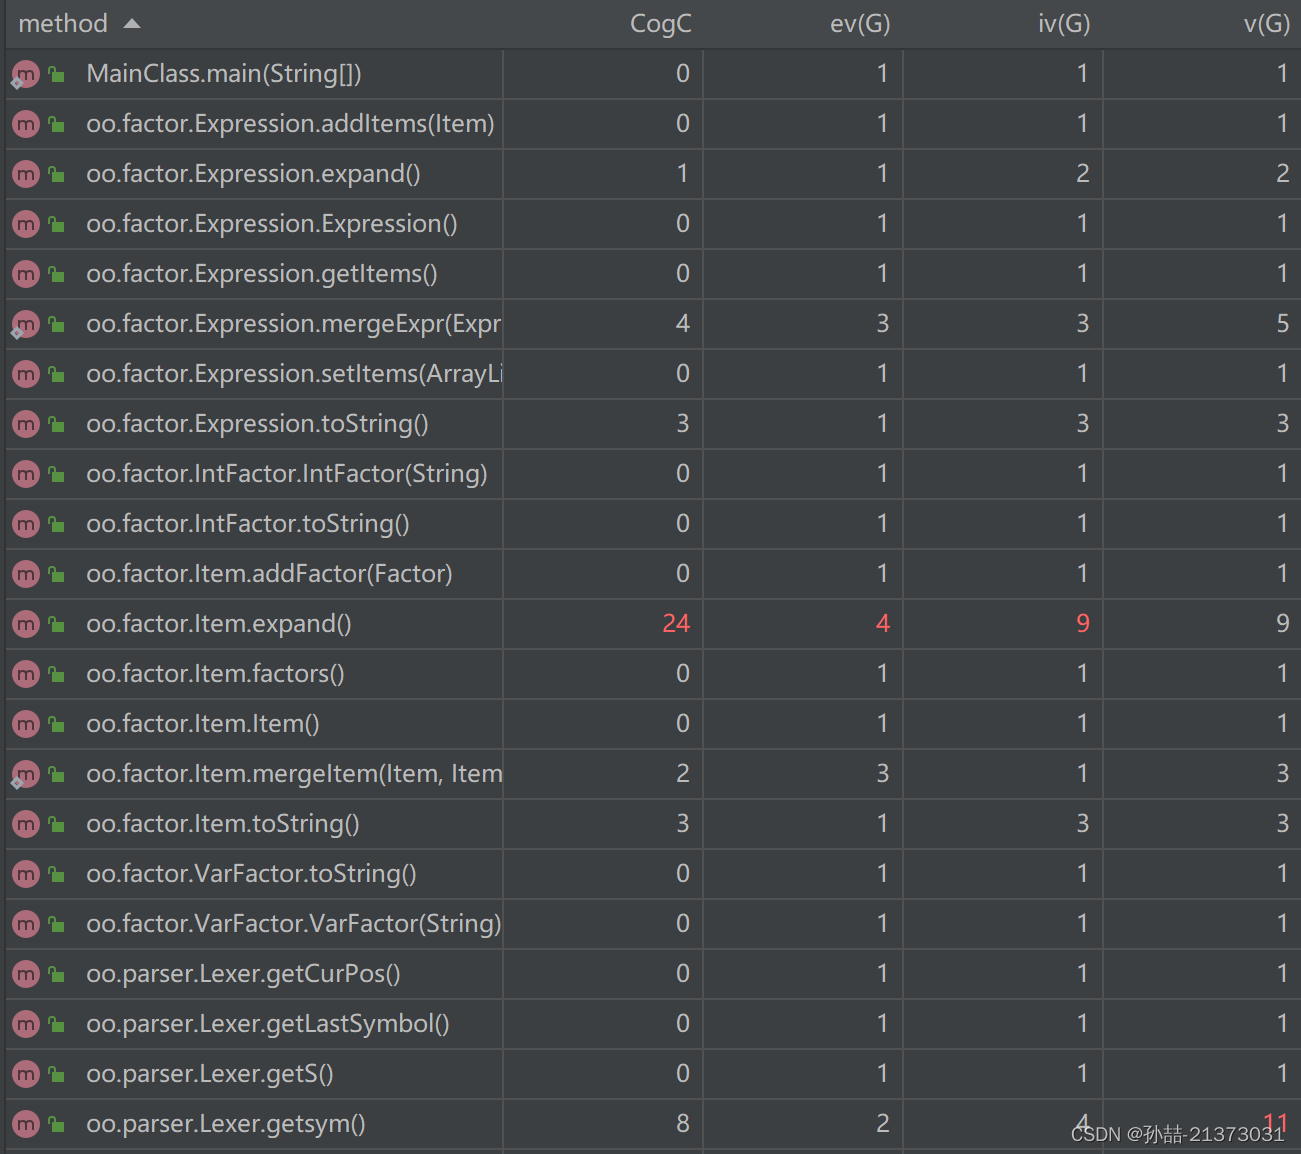The width and height of the screenshot is (1301, 1154).
Task: Click the iv(G) column header
Action: (x=1064, y=24)
